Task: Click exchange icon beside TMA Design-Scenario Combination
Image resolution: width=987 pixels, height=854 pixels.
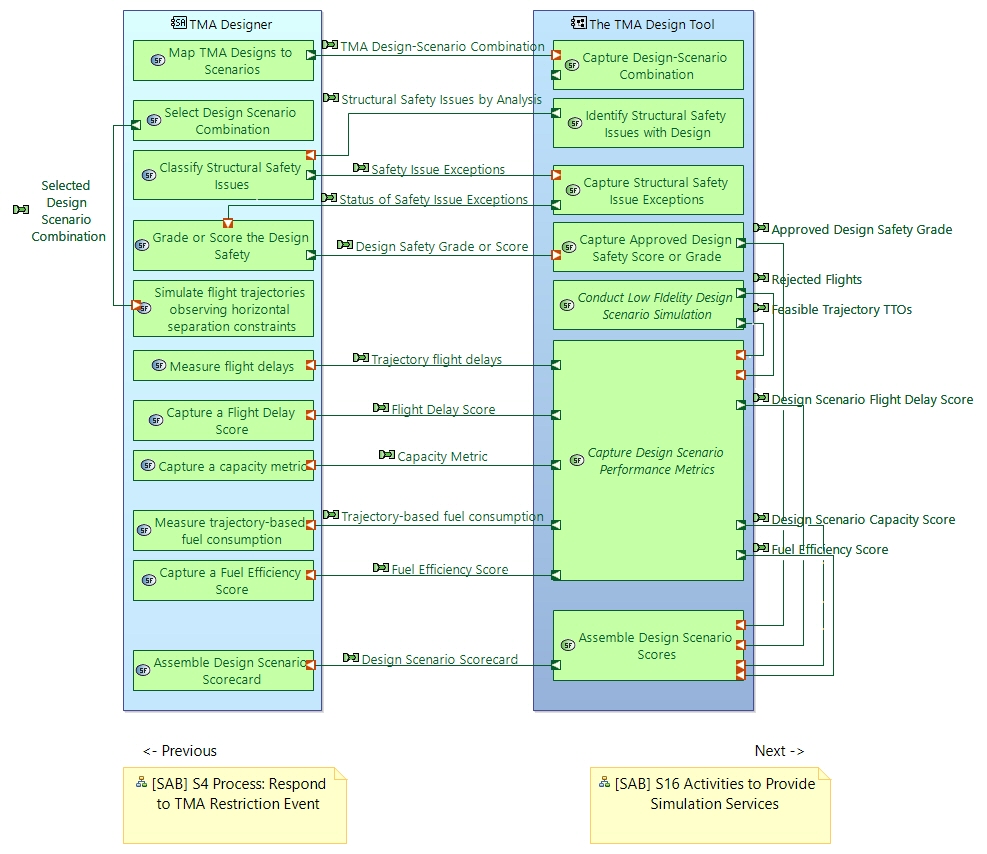Action: [330, 45]
